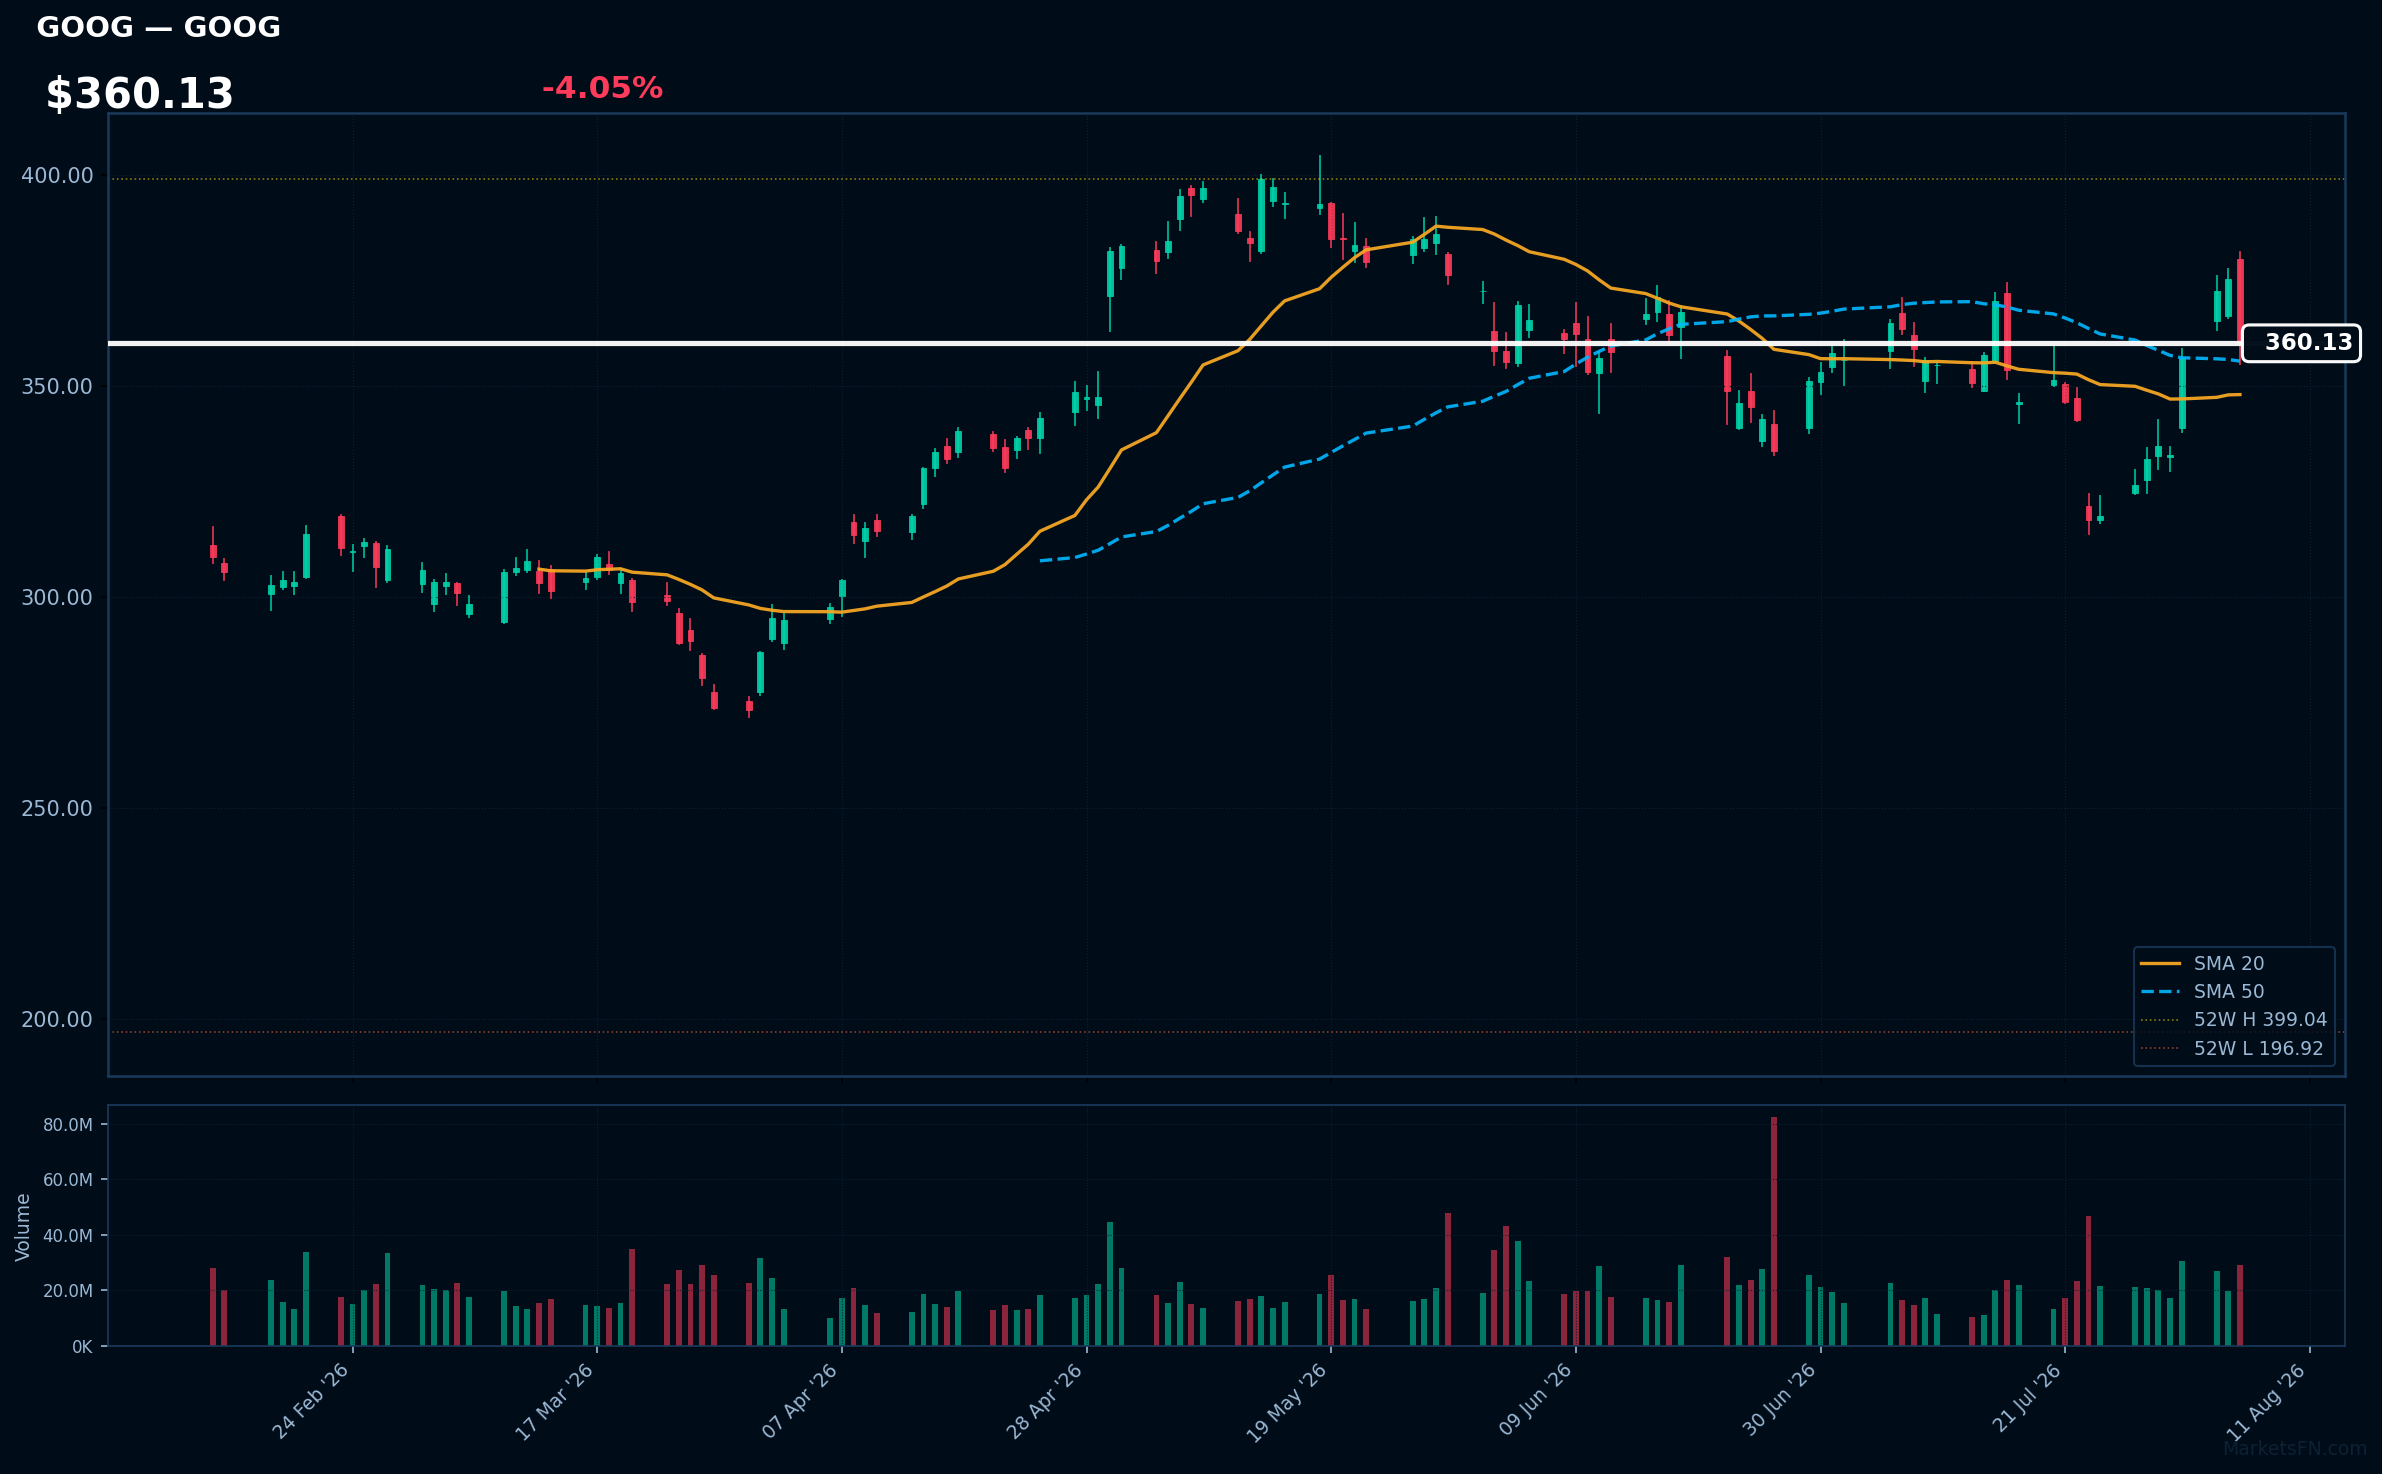The image size is (2382, 1474).
Task: Click the 200.00 price axis label
Action: point(57,1020)
